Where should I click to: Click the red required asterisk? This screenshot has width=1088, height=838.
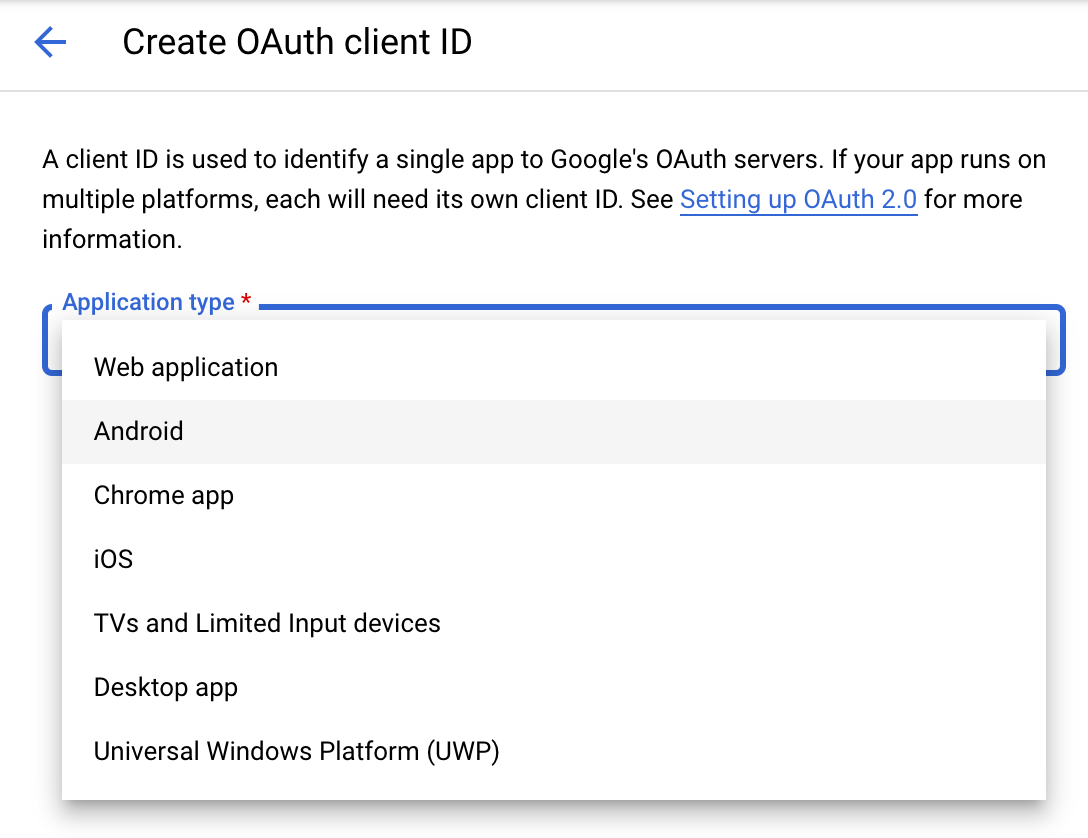246,300
